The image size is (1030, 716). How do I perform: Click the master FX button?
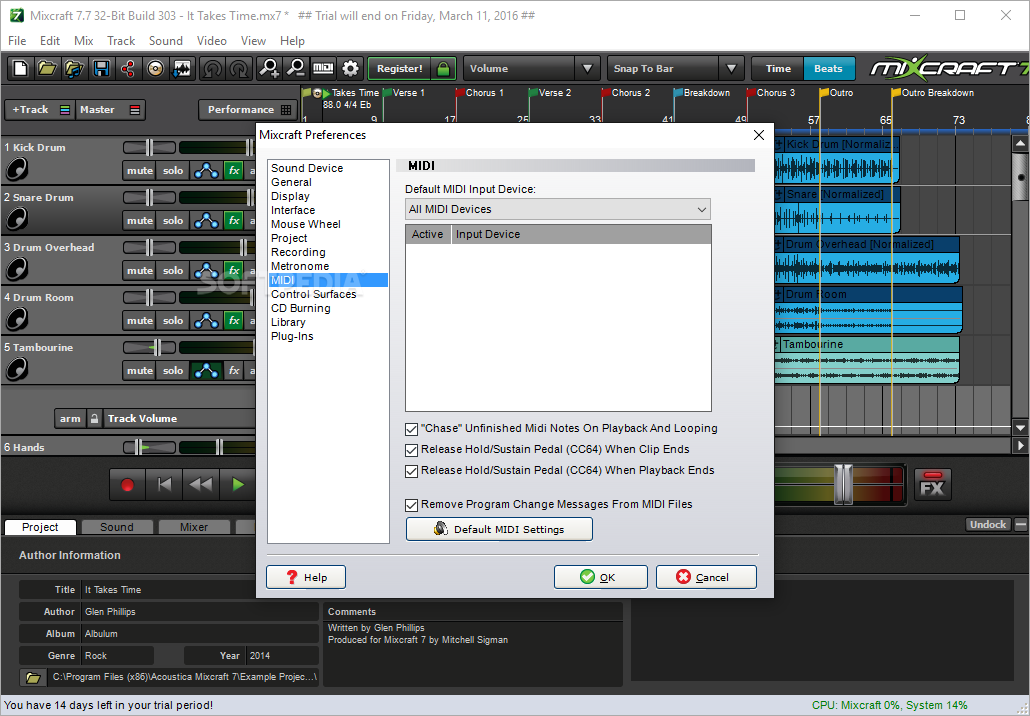coord(932,485)
